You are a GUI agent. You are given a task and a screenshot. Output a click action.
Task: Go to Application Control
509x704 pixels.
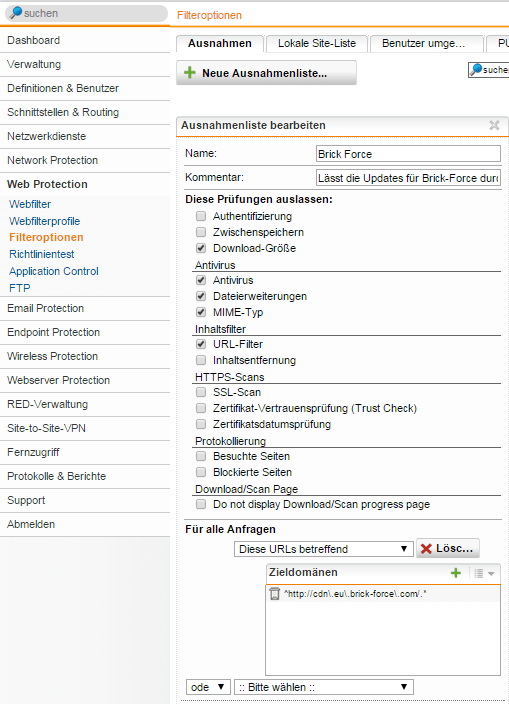pyautogui.click(x=54, y=271)
